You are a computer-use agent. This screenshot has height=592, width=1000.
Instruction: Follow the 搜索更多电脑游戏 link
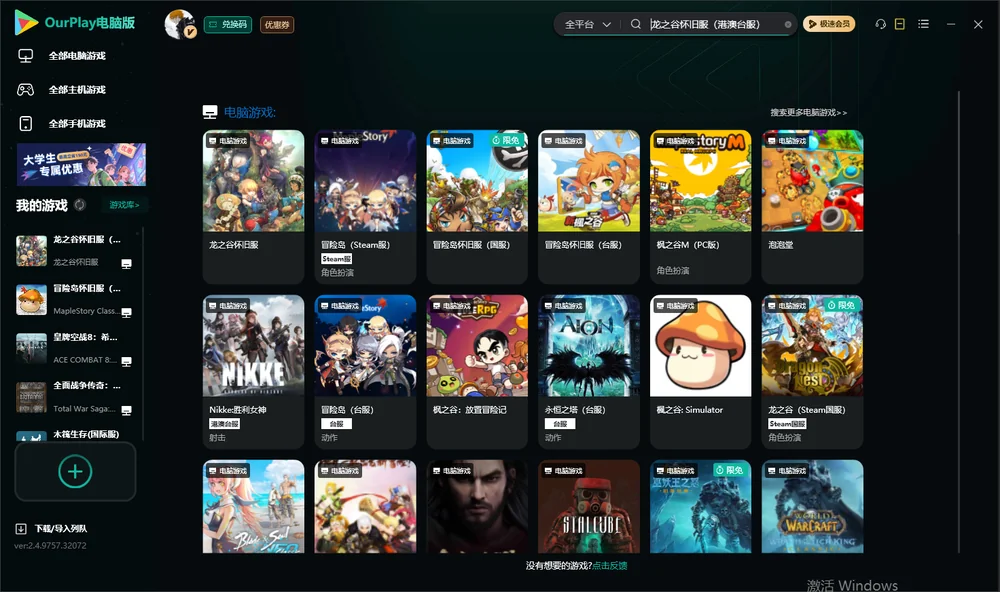point(808,113)
